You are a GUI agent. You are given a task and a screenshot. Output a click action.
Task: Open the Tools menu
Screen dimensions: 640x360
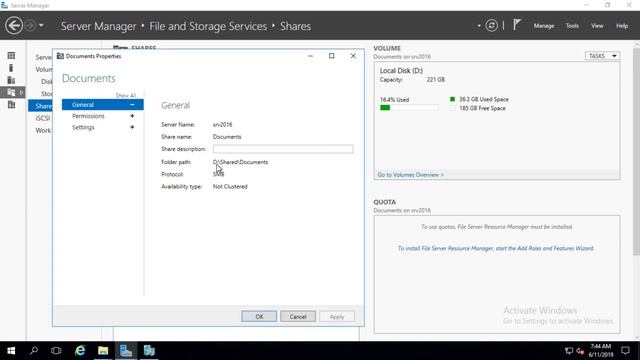572,26
